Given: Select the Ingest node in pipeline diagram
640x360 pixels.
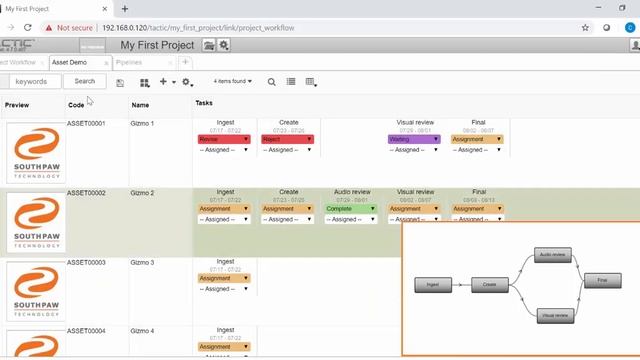Looking at the screenshot, I should pyautogui.click(x=433, y=284).
